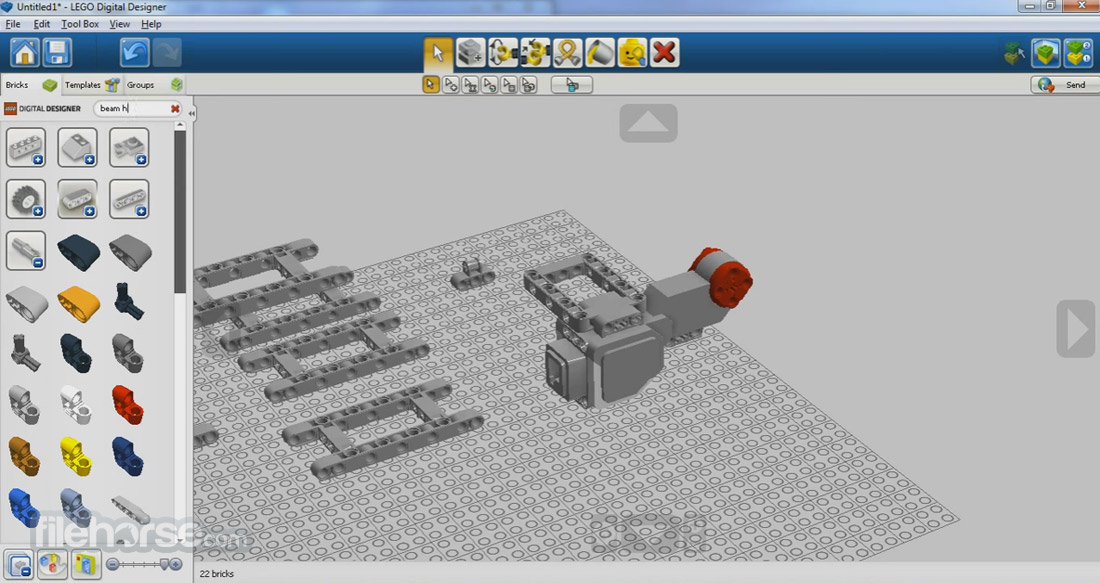Choose the shape selection sub-tool
1100x583 pixels.
click(509, 85)
